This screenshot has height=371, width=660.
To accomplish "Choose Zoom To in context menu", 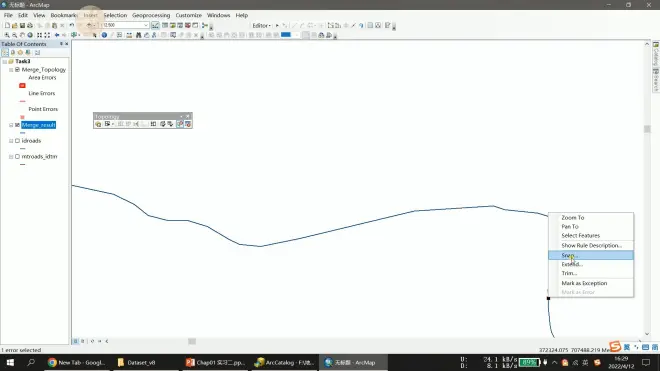I will click(591, 218).
